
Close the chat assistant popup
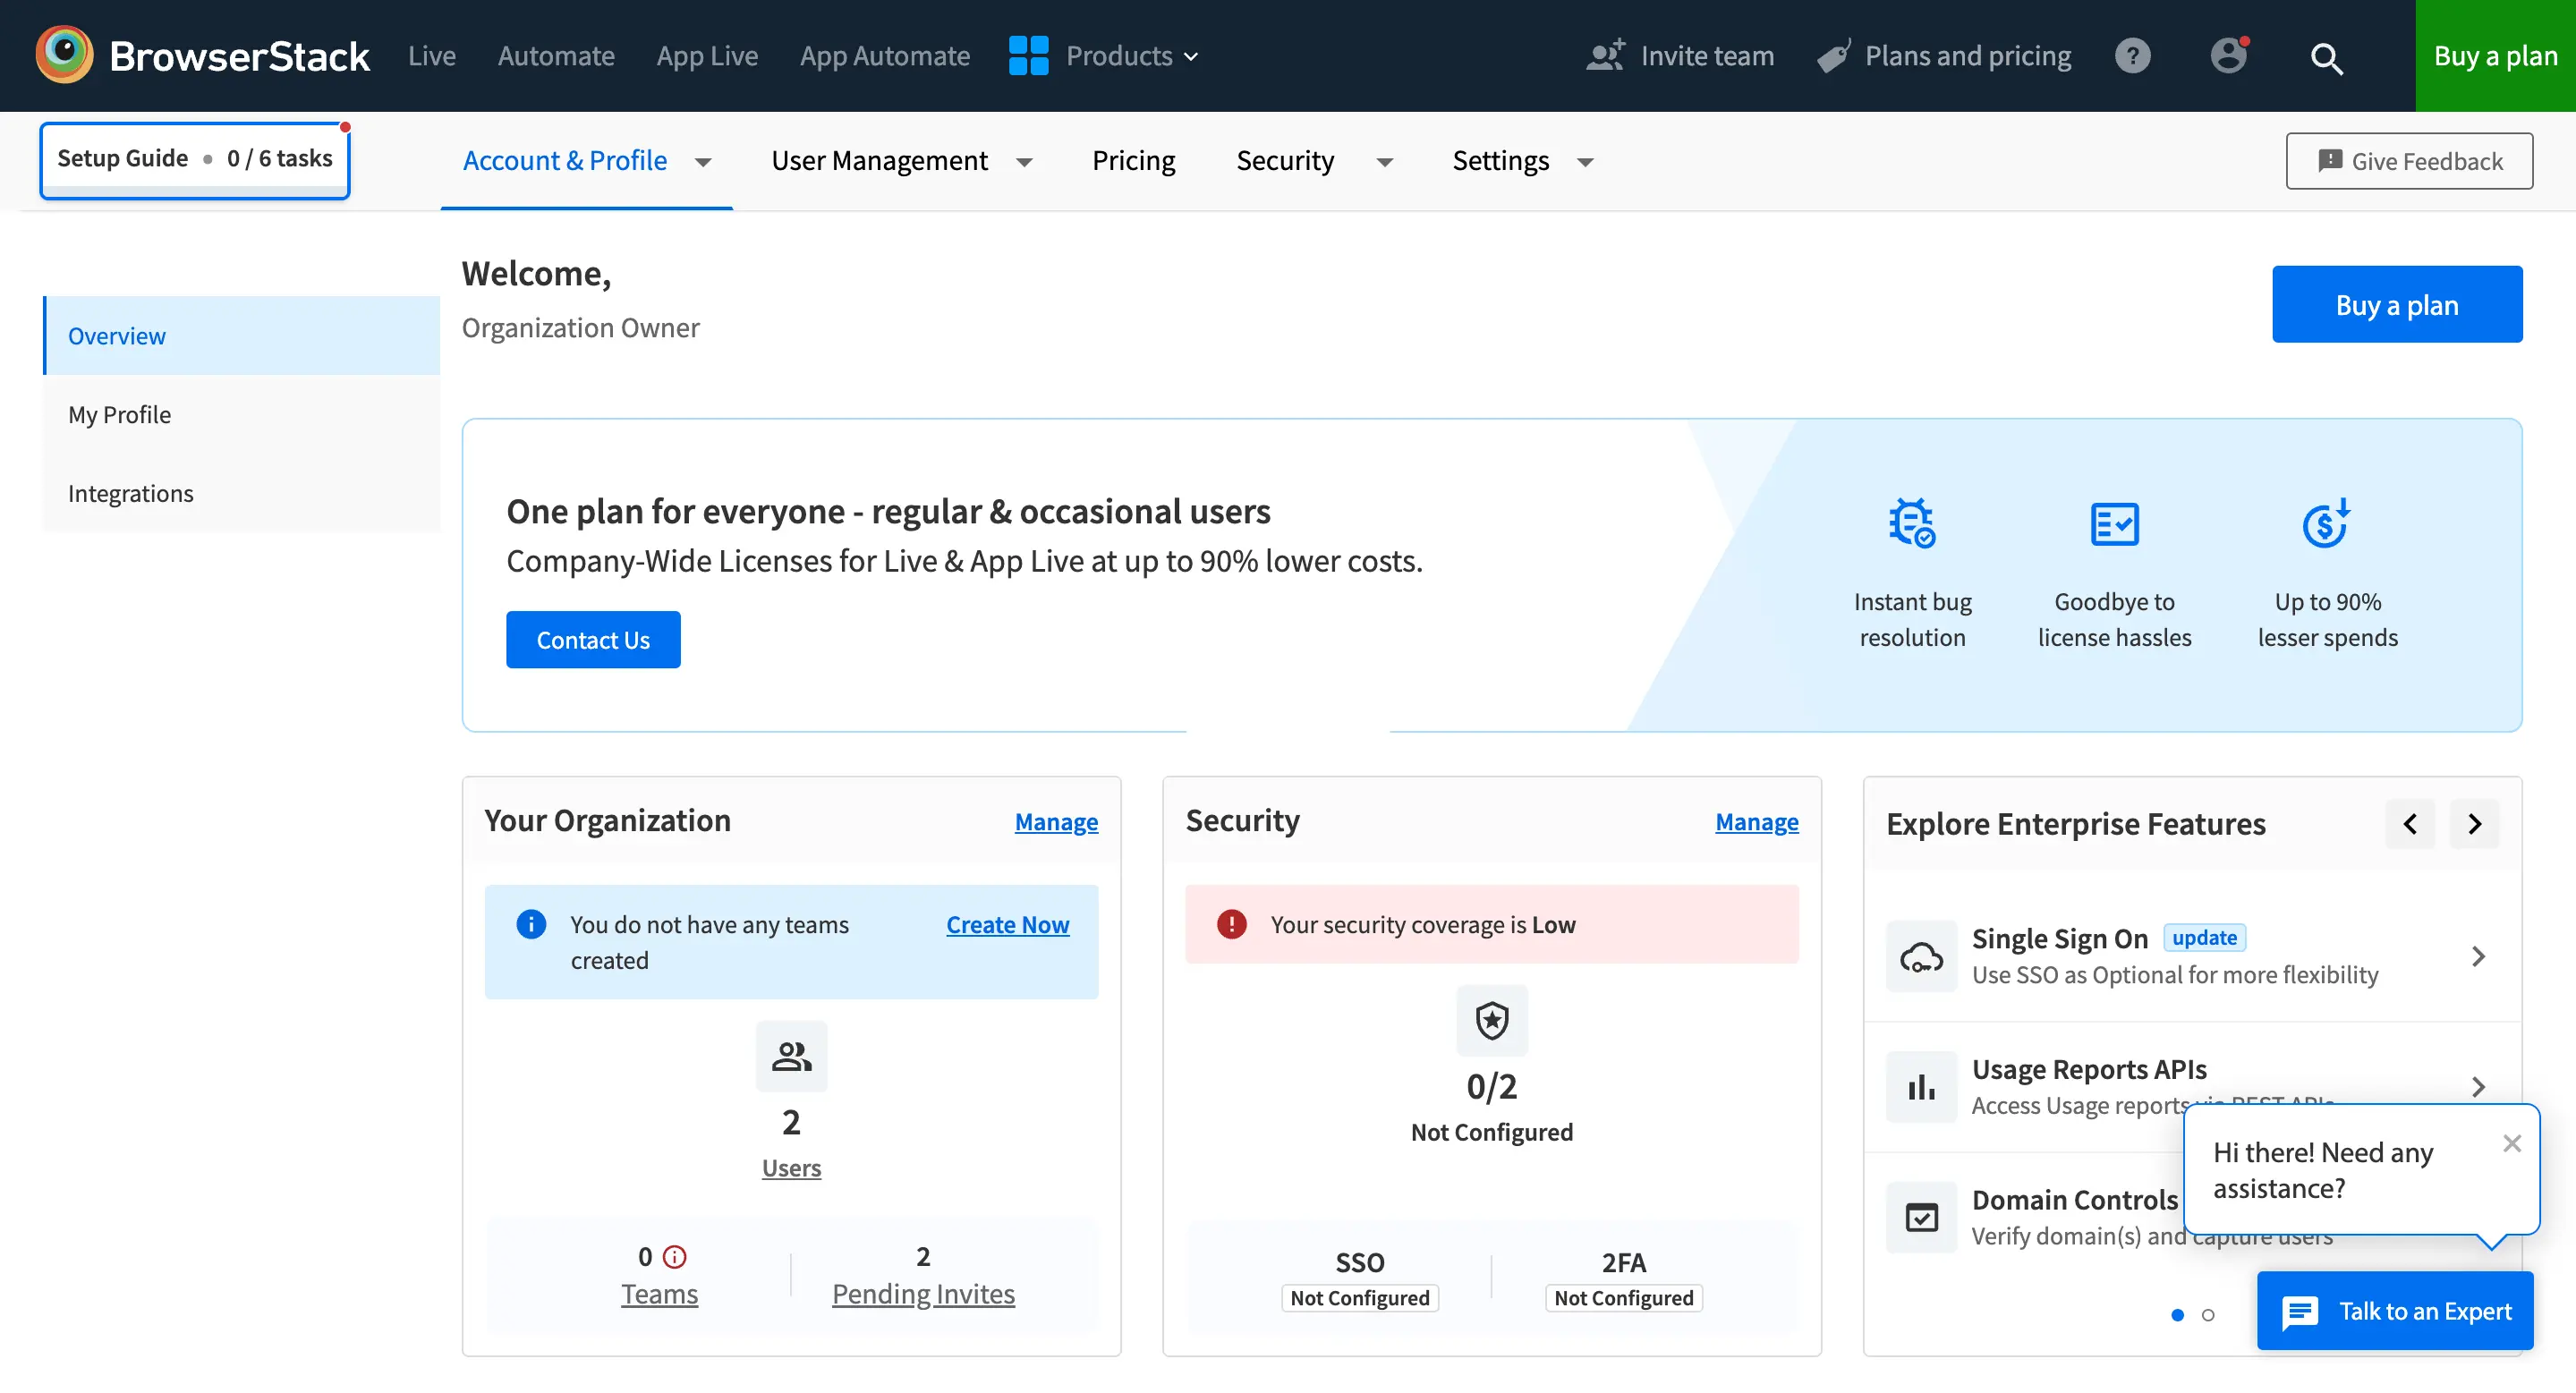click(x=2509, y=1142)
